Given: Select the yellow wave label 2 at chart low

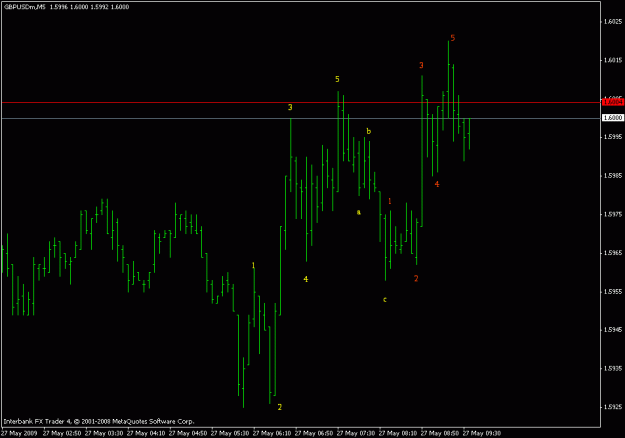Looking at the screenshot, I should point(279,407).
